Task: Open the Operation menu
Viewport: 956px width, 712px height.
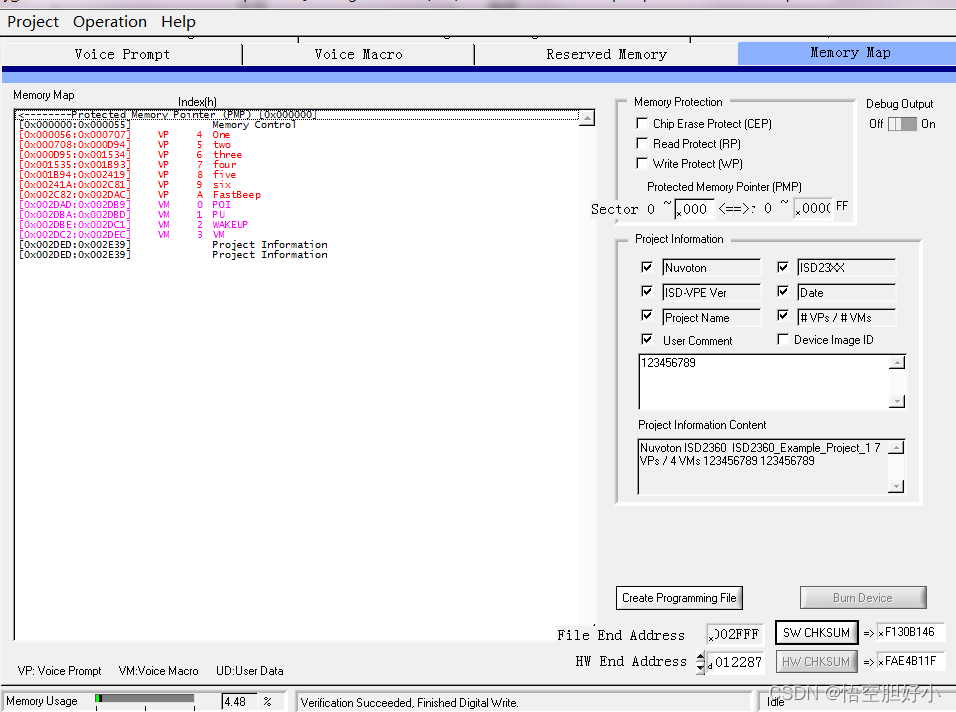Action: click(110, 22)
